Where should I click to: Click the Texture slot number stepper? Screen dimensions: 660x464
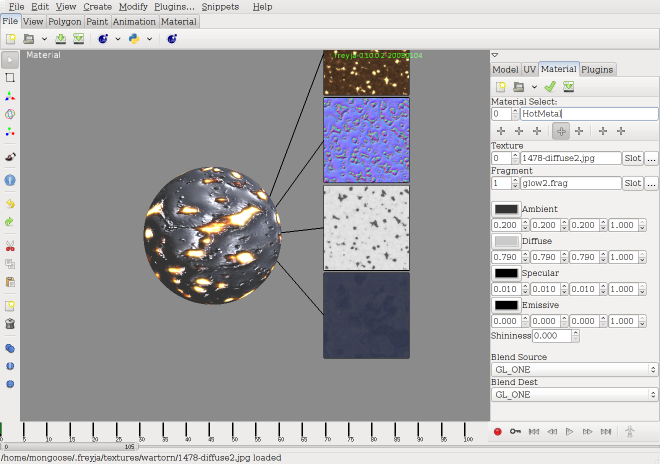(515, 158)
